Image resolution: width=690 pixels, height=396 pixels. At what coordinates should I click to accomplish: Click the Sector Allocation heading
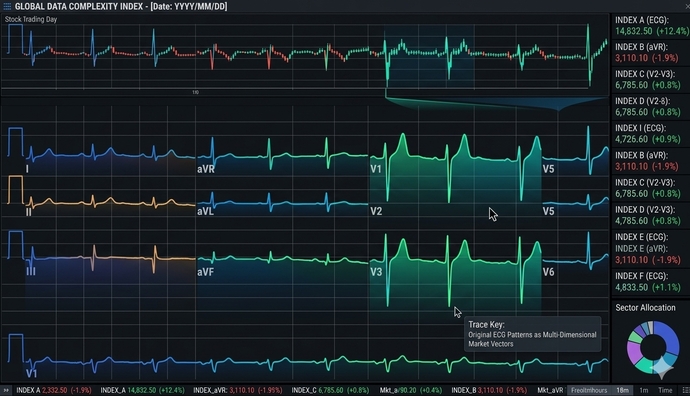point(645,308)
